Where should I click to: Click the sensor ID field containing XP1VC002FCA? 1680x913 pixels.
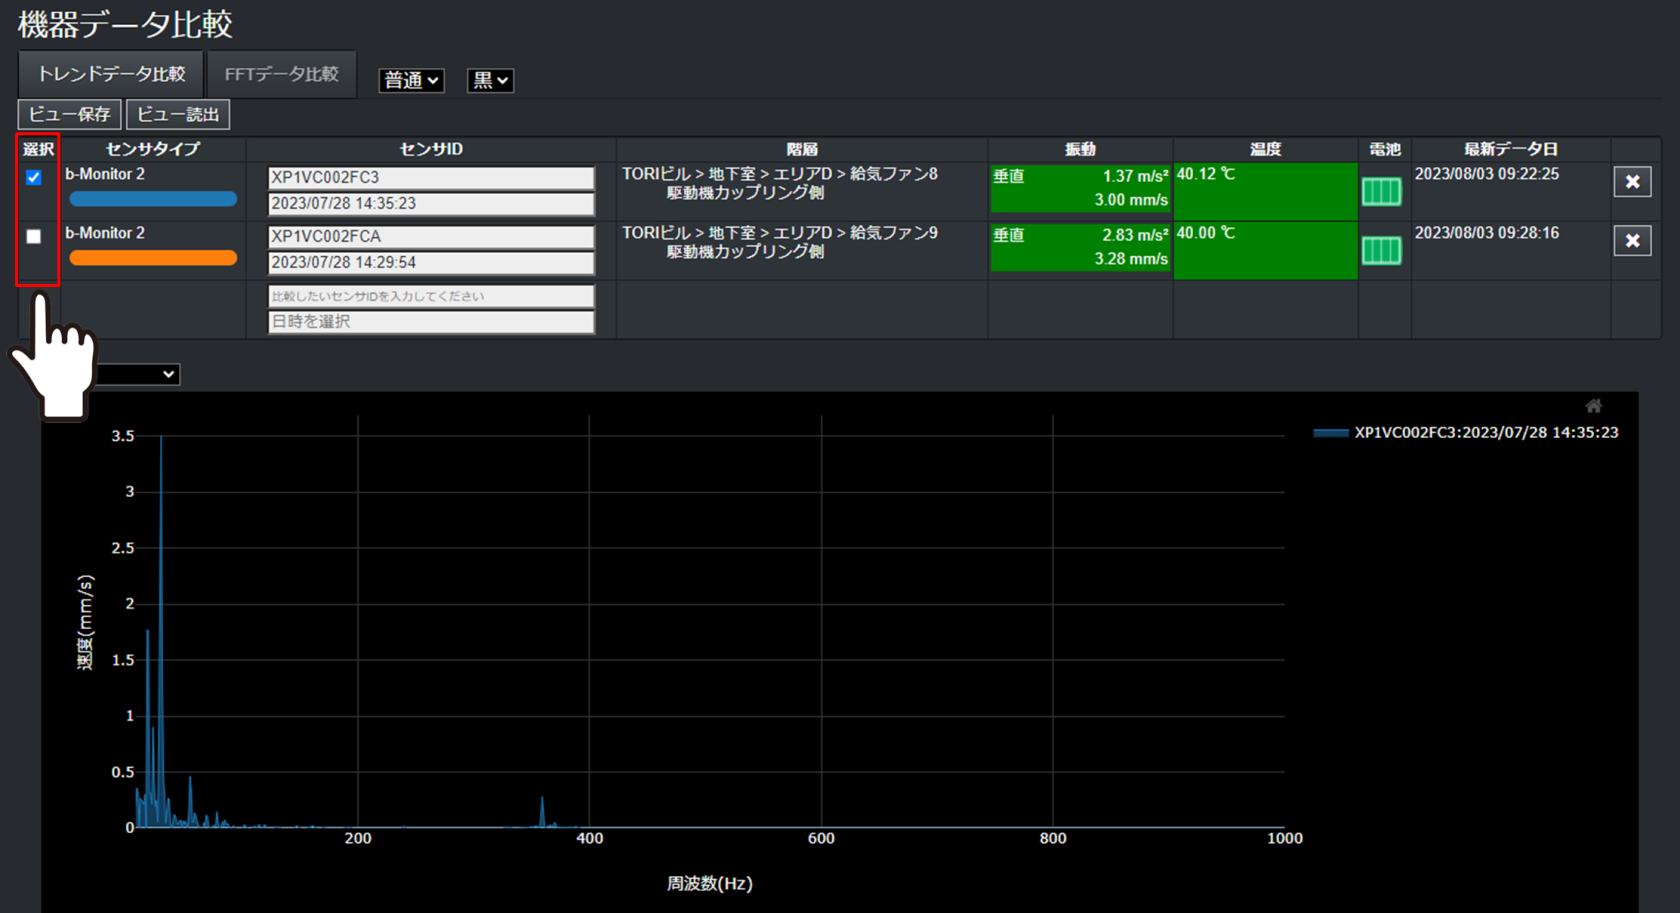[431, 237]
